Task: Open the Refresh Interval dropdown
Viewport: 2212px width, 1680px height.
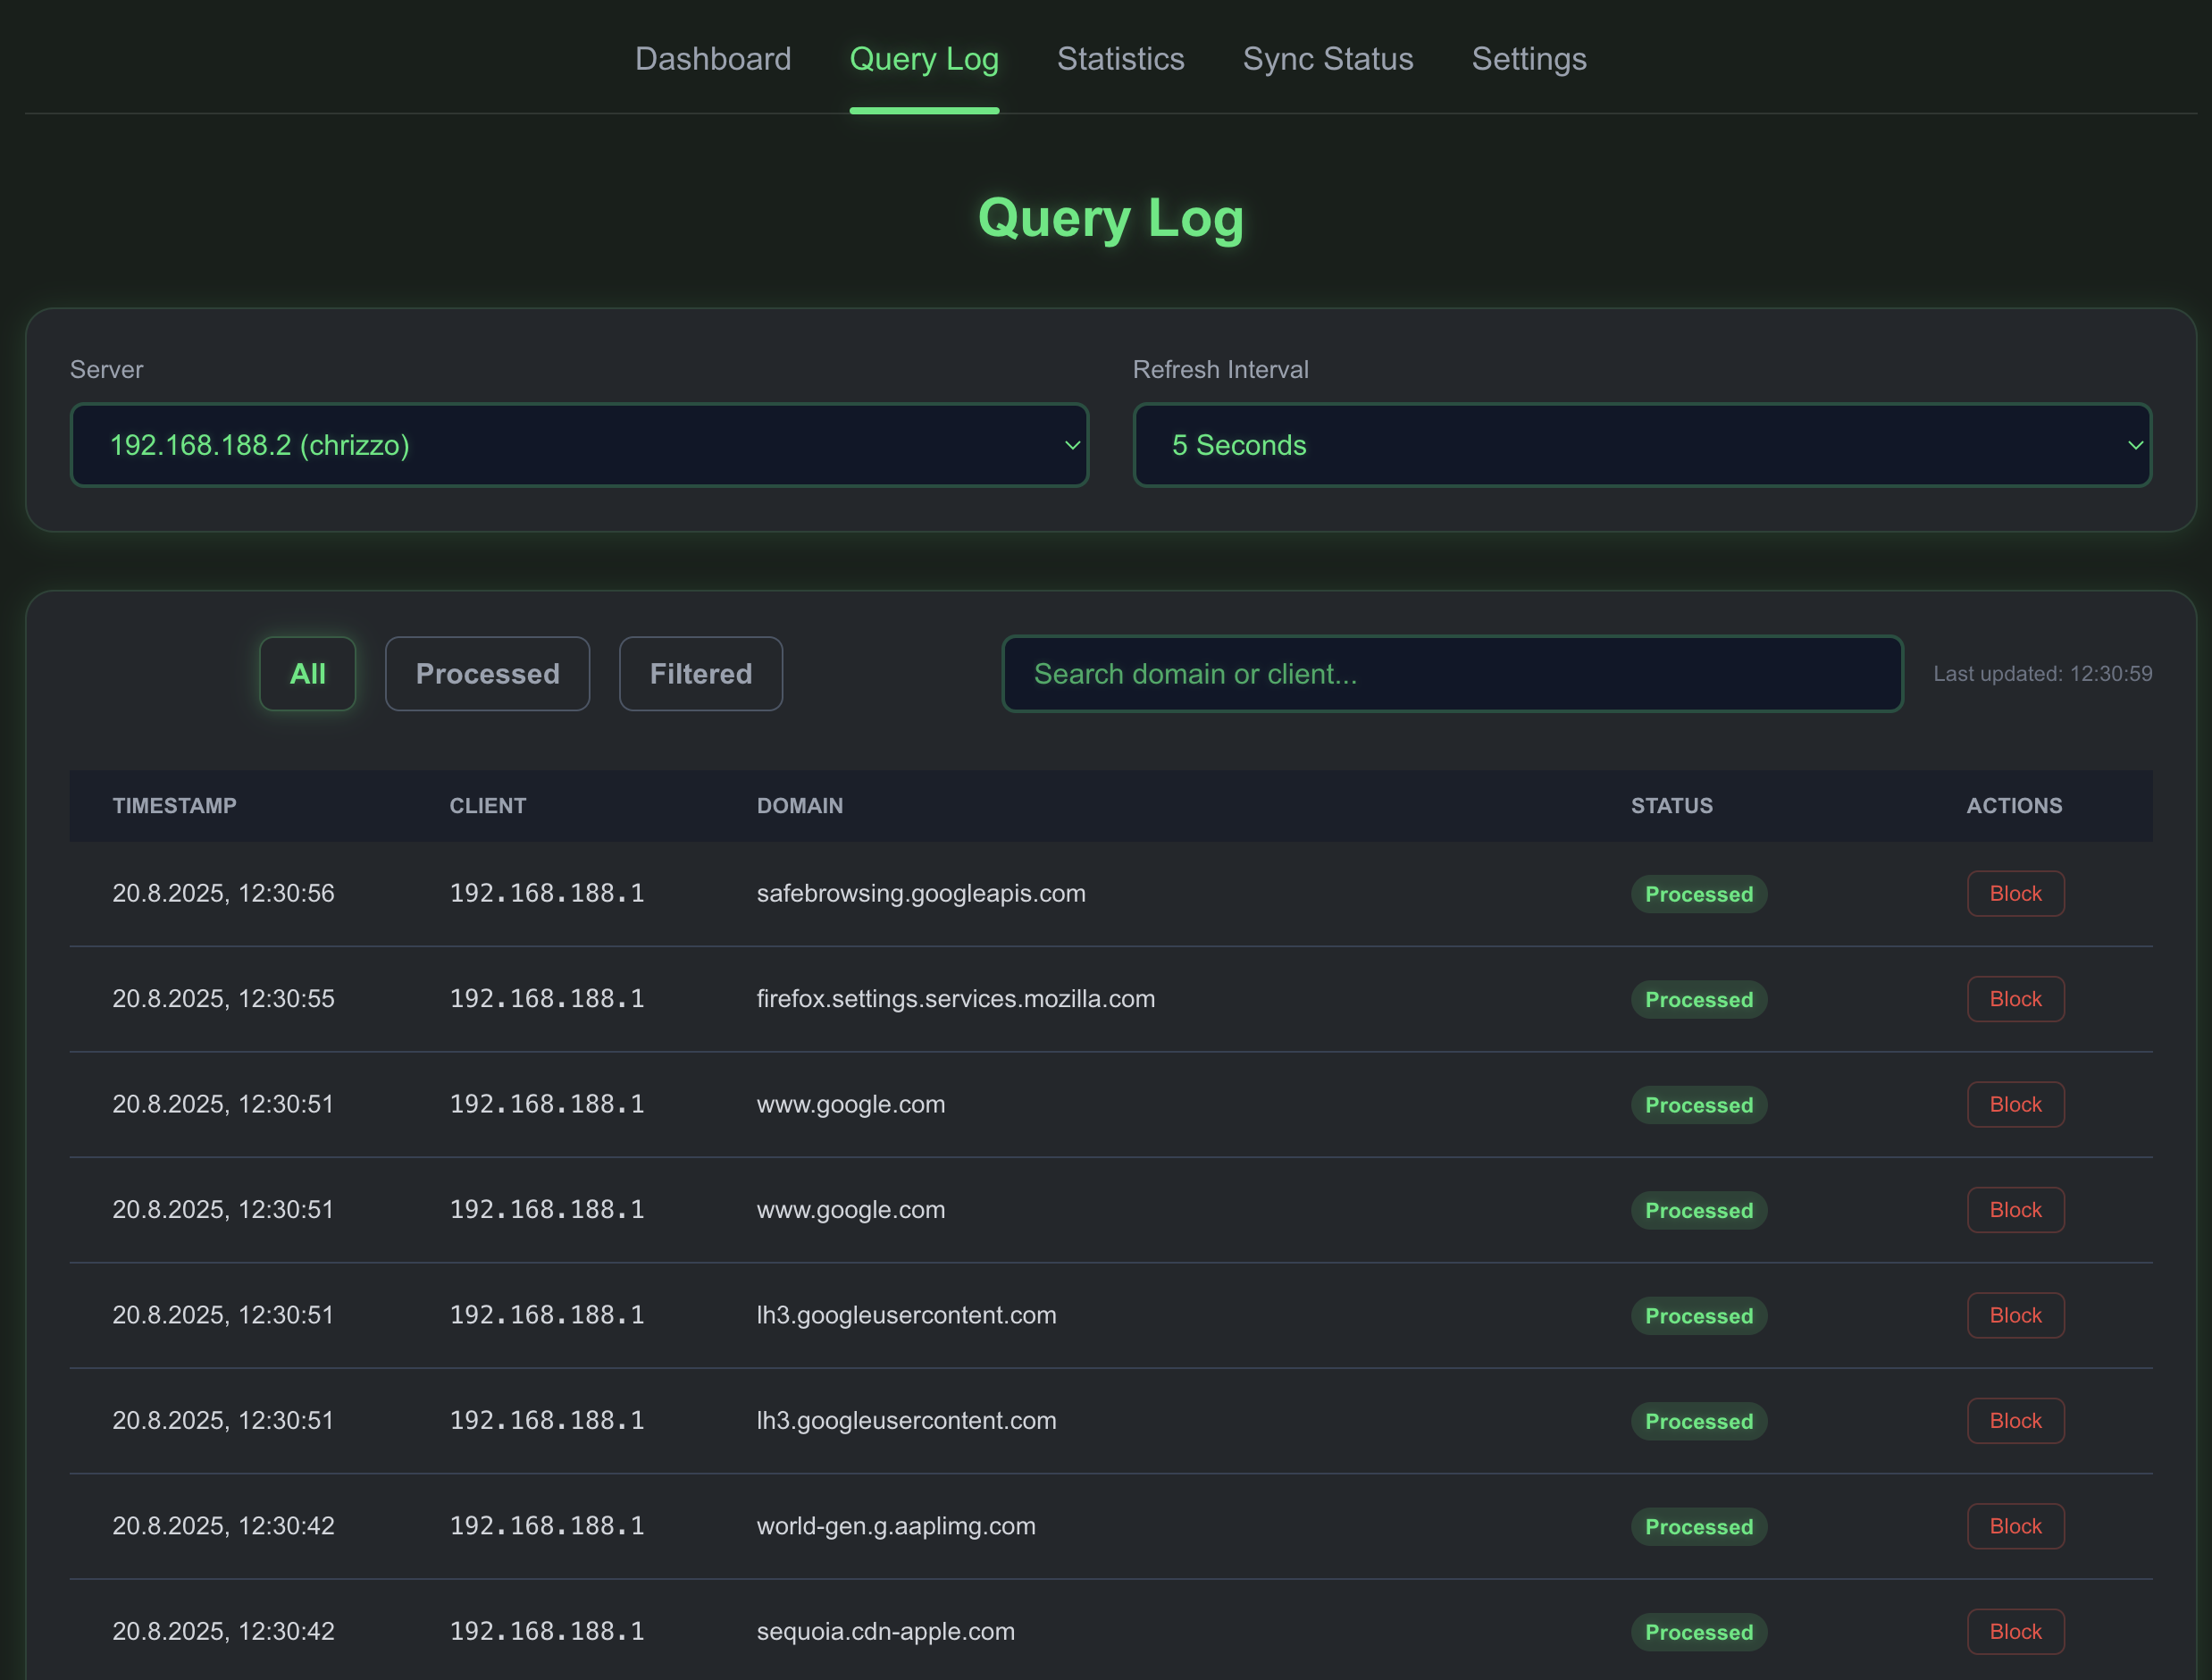Action: (x=1642, y=445)
